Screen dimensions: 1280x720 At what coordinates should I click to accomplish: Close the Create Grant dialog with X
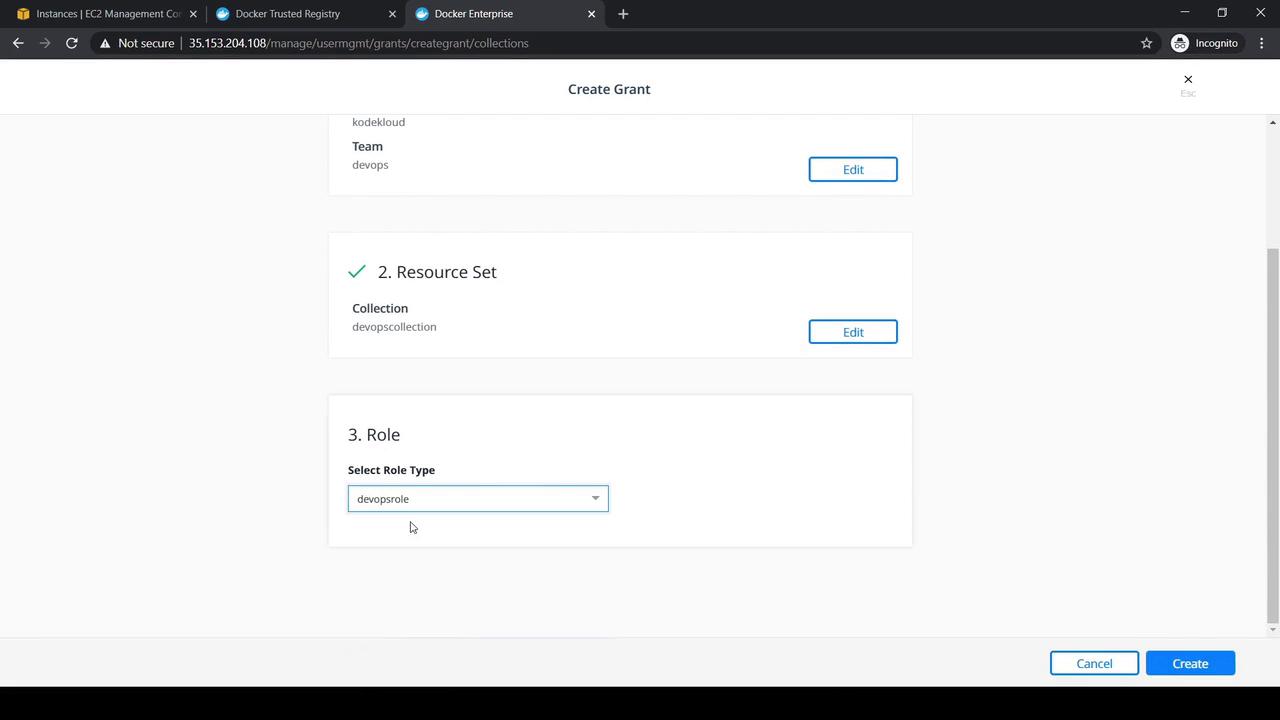click(1188, 79)
